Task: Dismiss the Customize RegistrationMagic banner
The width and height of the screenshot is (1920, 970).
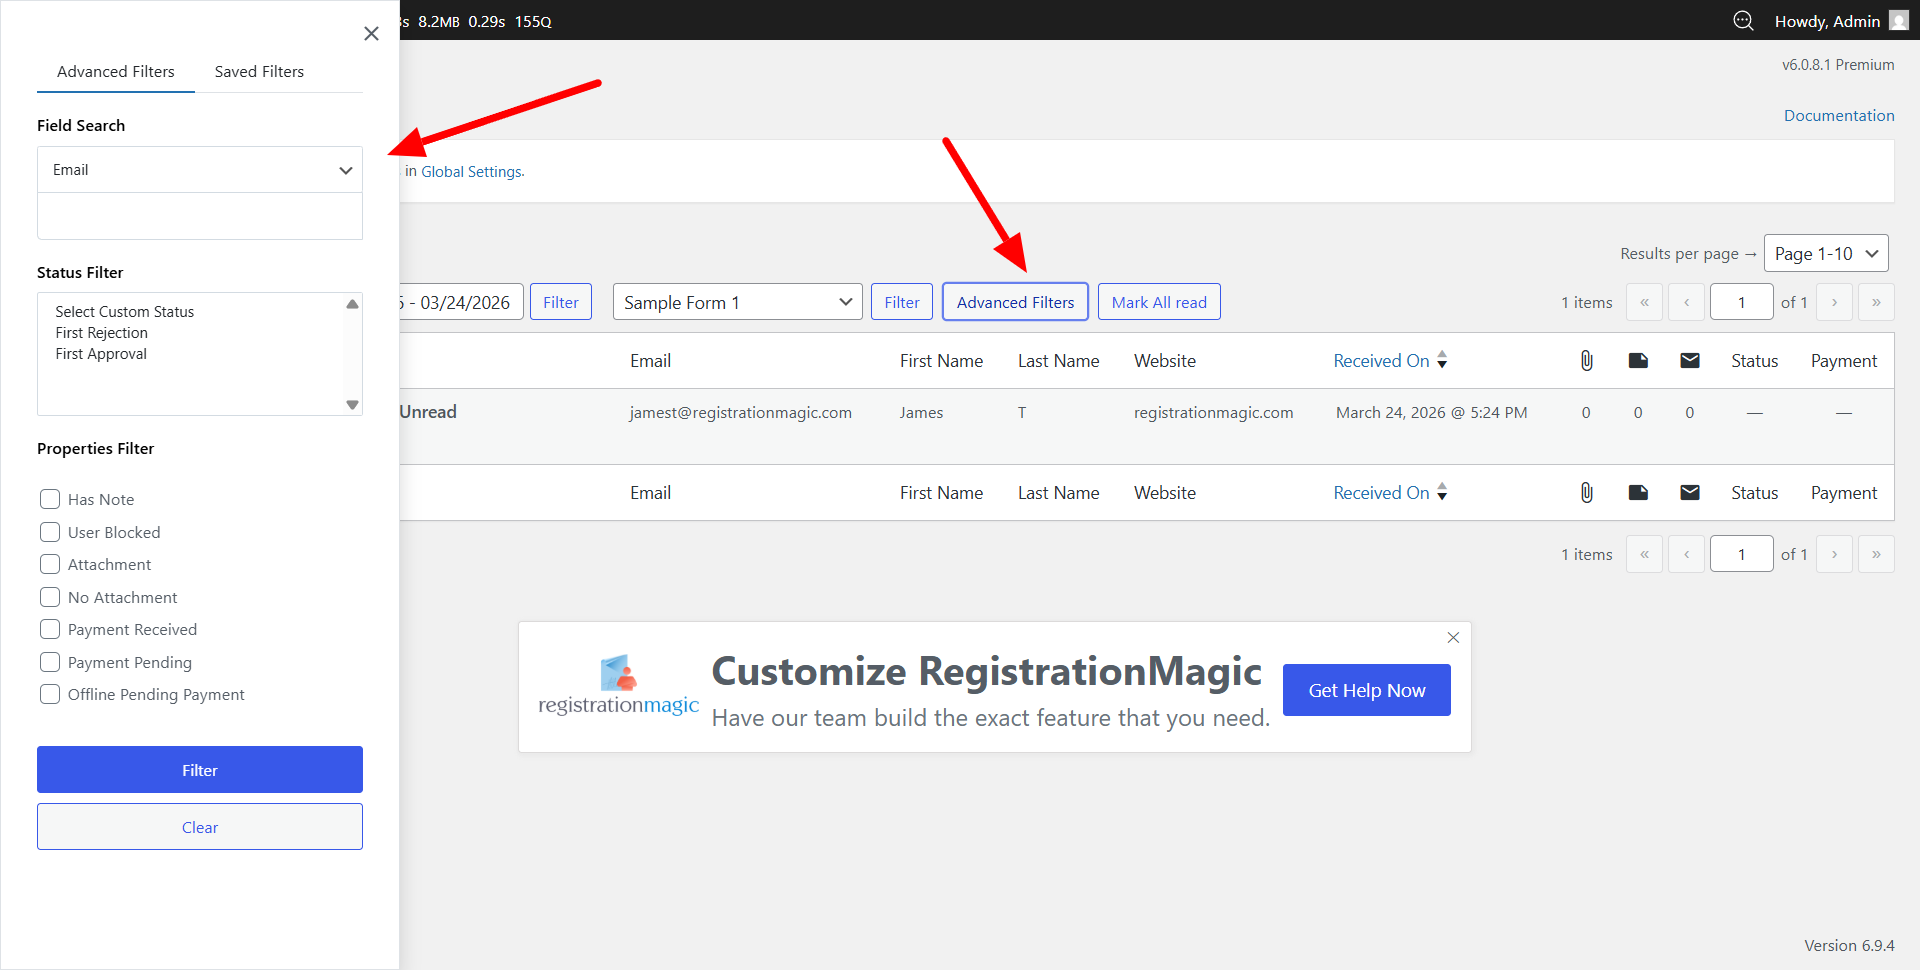Action: (x=1453, y=638)
